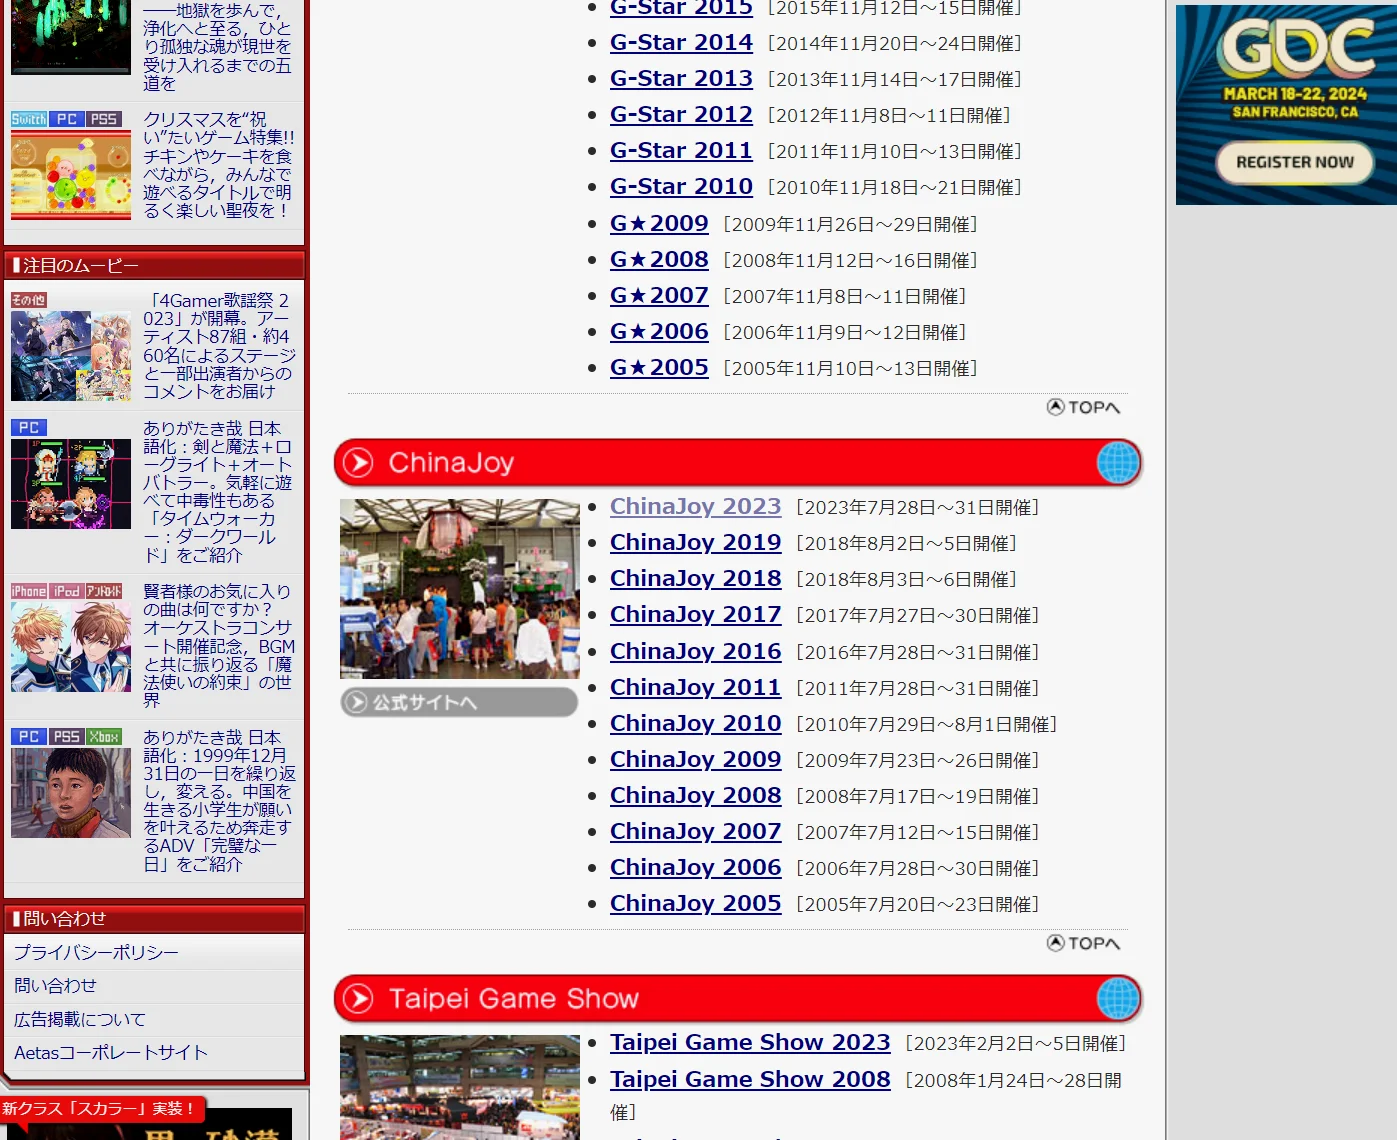Open the プライバシーポリシー sidebar item
This screenshot has height=1140, width=1397.
[96, 953]
